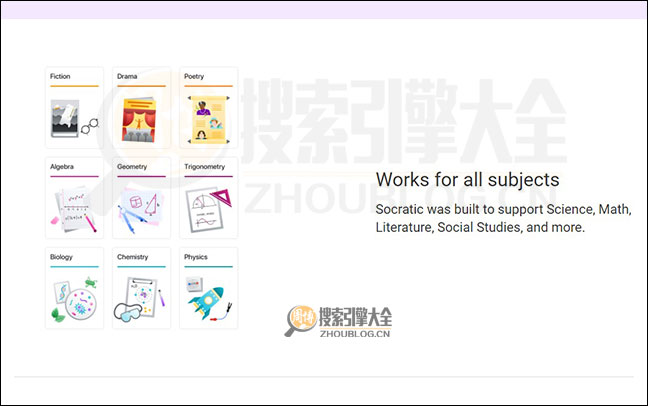Click the 'Works for all subjects' heading
Screen dimensions: 648x406
coord(467,180)
